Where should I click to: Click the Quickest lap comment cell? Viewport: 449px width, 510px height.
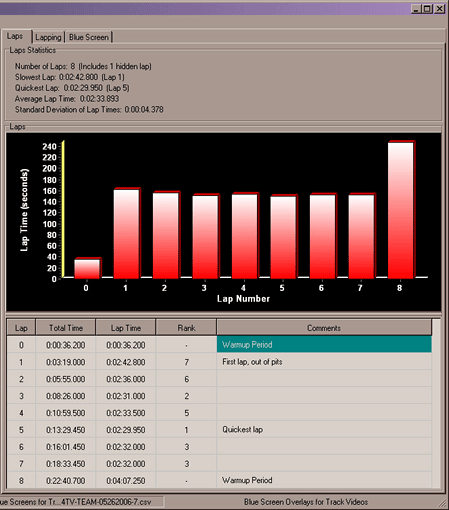[x=324, y=429]
